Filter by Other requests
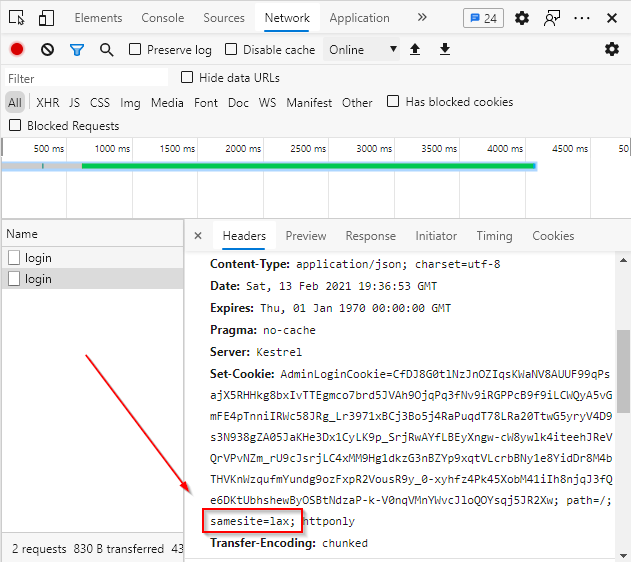The width and height of the screenshot is (631, 562). click(357, 103)
